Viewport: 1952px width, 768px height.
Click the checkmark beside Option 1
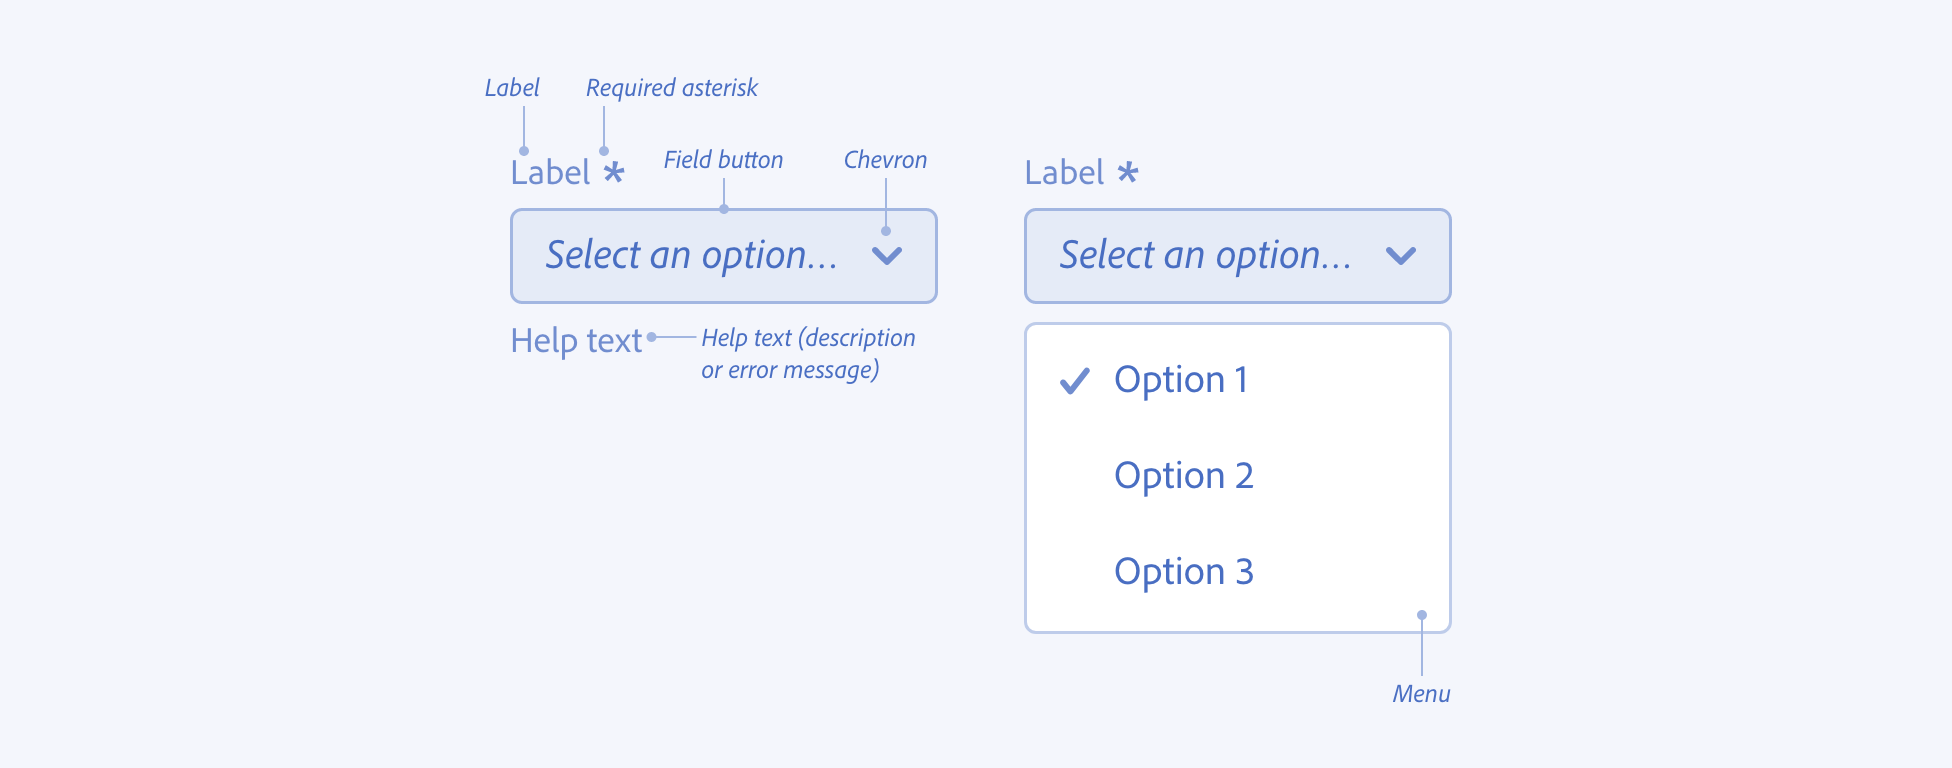pos(1075,381)
